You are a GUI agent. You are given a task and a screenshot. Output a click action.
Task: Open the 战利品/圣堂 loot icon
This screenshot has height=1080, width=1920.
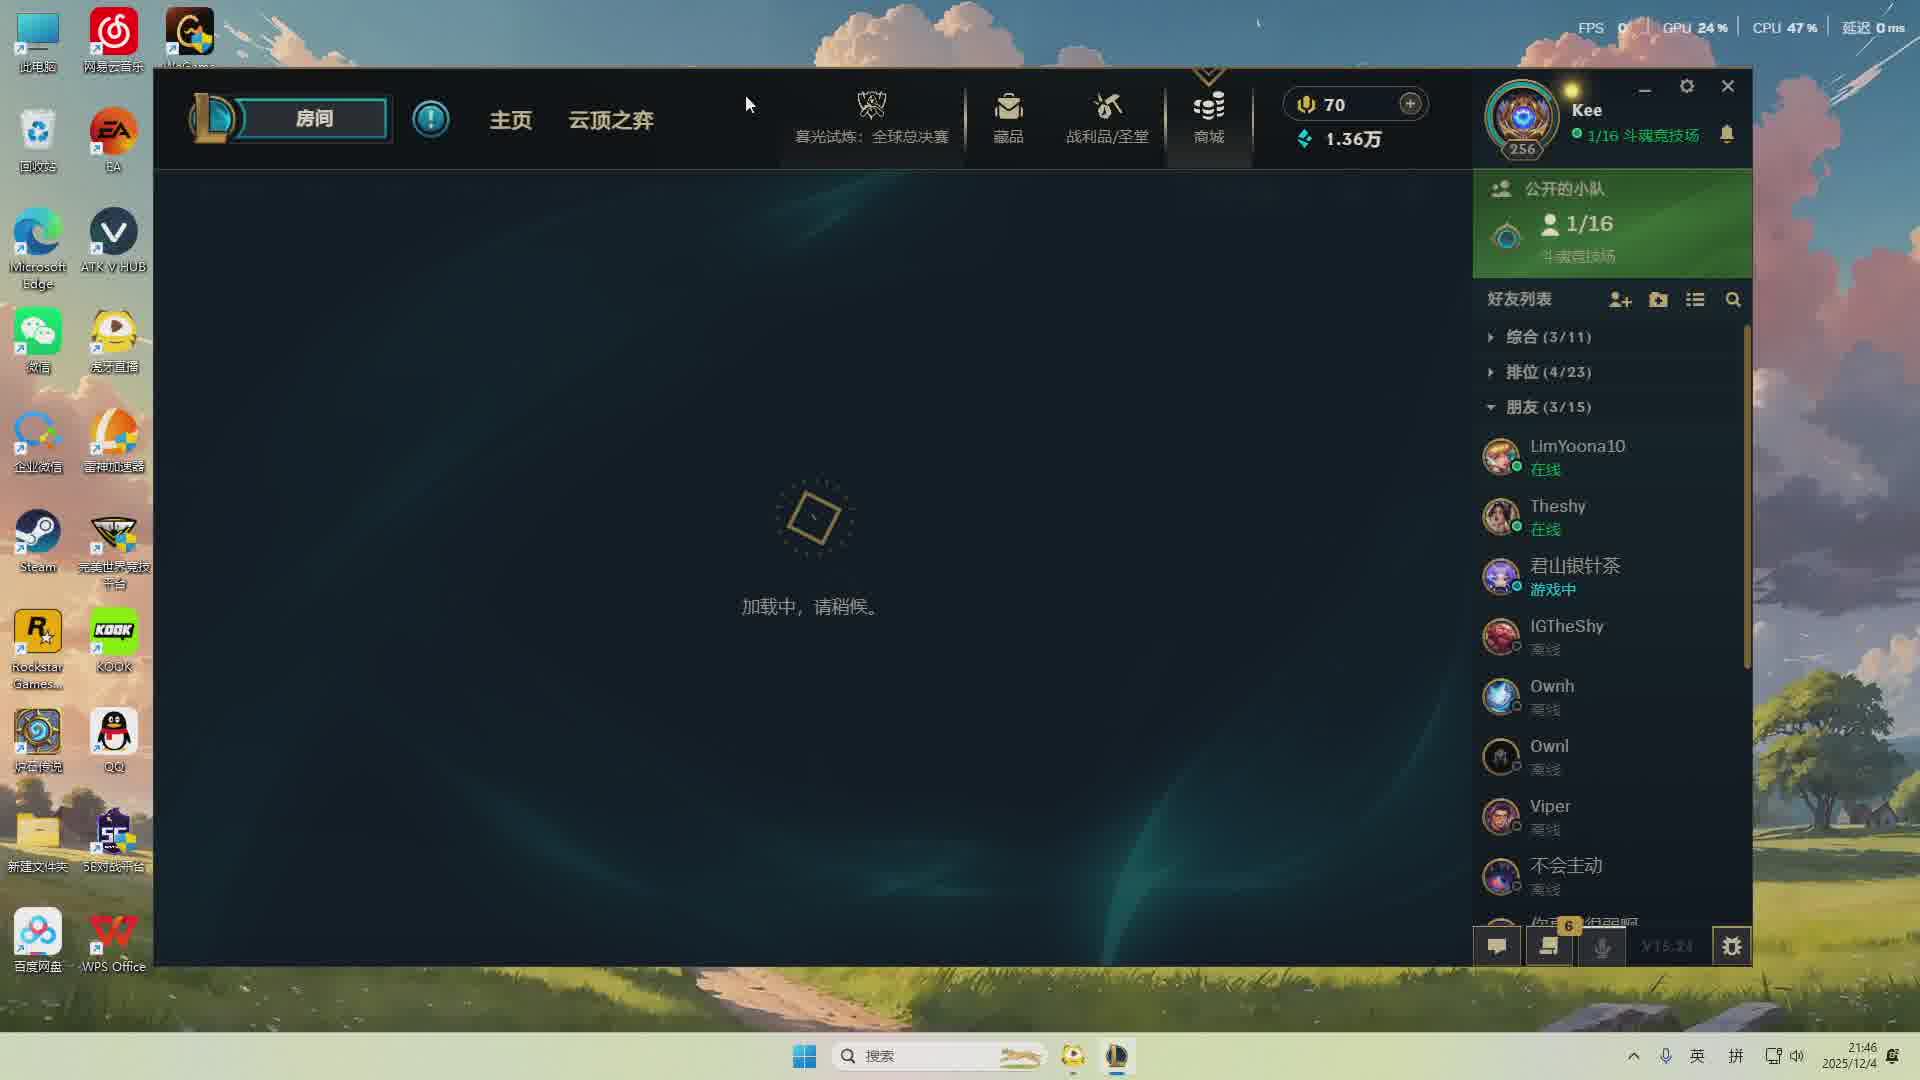(x=1108, y=115)
